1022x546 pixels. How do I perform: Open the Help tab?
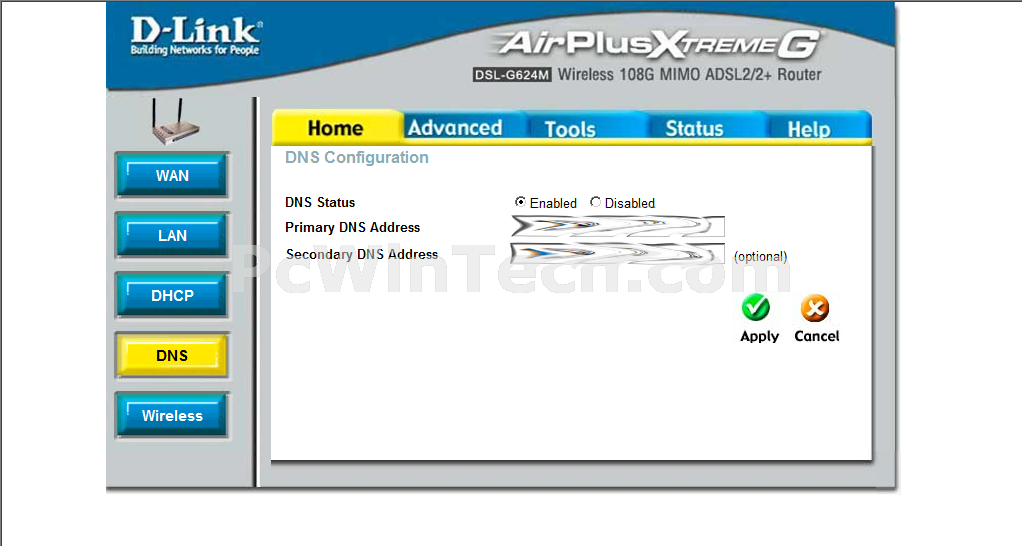coord(809,128)
